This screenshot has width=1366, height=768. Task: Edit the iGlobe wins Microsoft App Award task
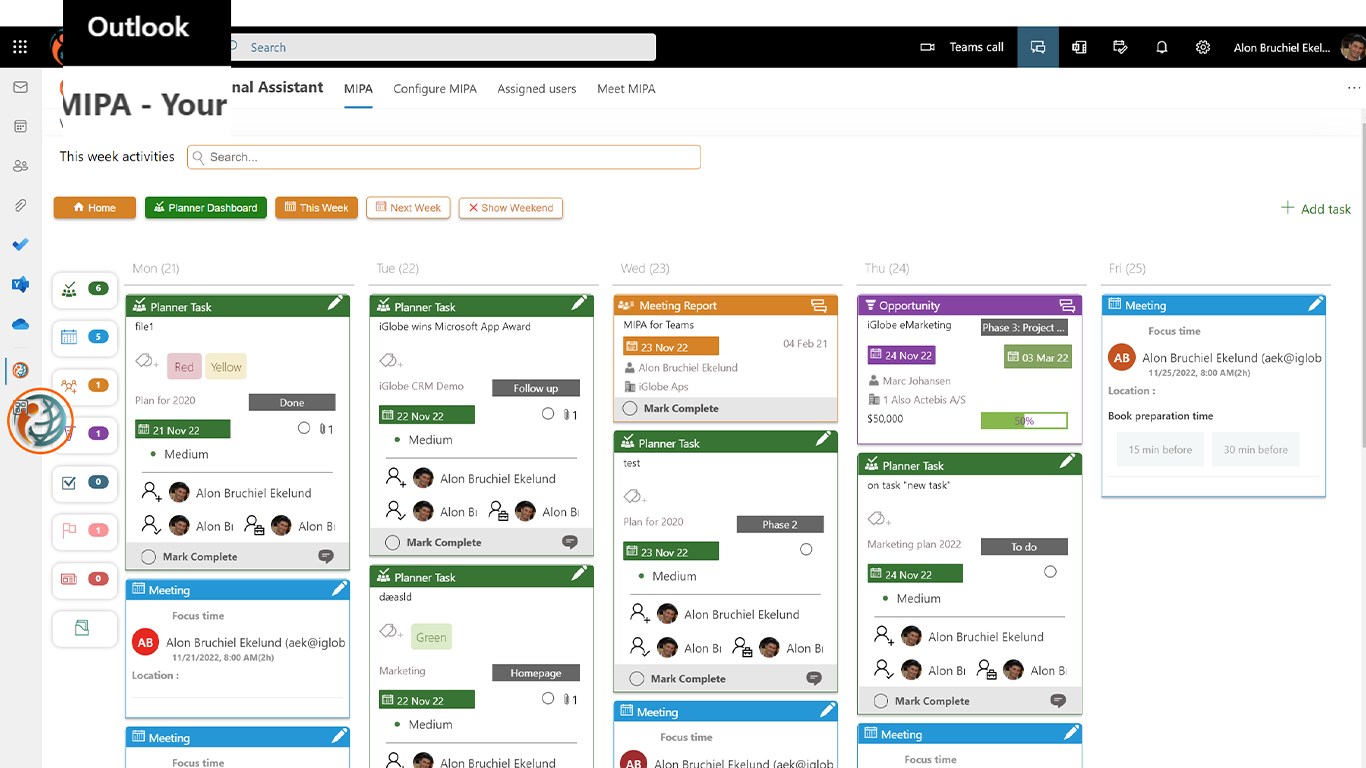click(x=579, y=303)
